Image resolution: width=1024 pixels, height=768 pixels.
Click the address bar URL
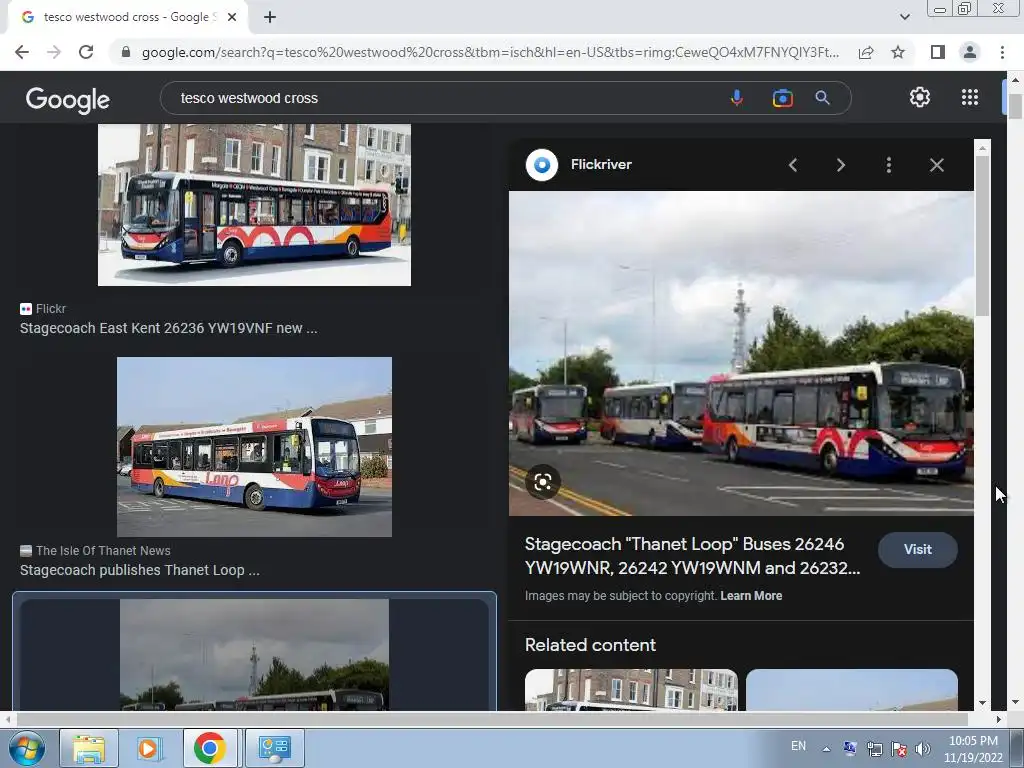490,52
